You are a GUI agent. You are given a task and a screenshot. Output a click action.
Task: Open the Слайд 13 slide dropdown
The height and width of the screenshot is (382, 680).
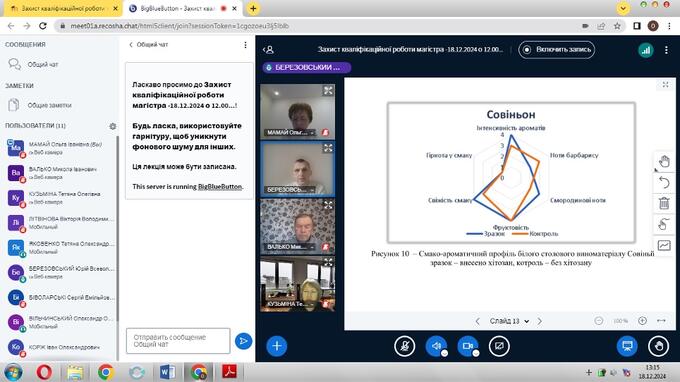tap(509, 321)
